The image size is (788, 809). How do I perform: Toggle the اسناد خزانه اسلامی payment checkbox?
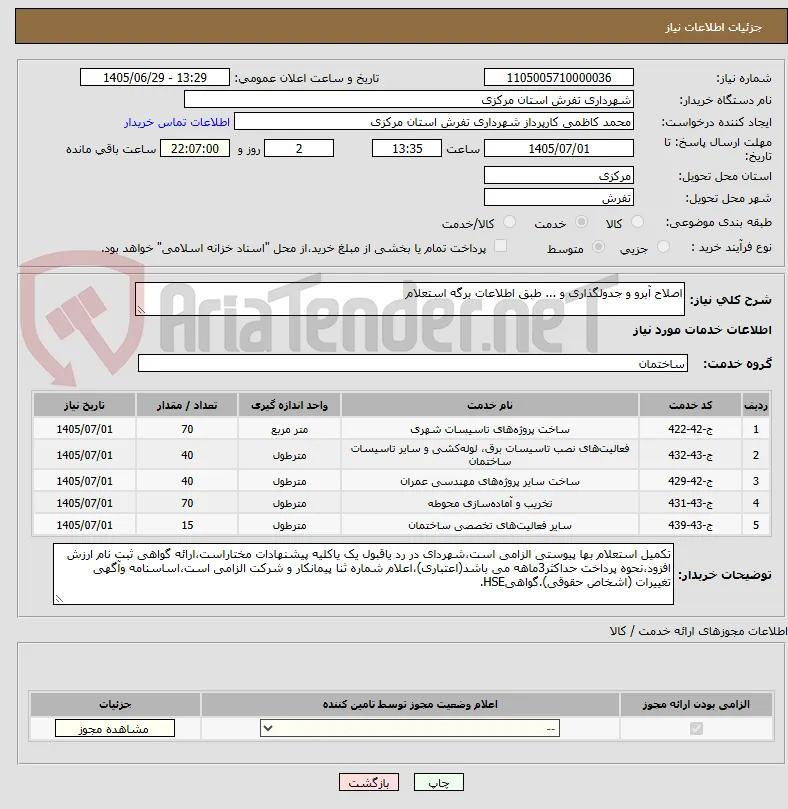[x=500, y=246]
